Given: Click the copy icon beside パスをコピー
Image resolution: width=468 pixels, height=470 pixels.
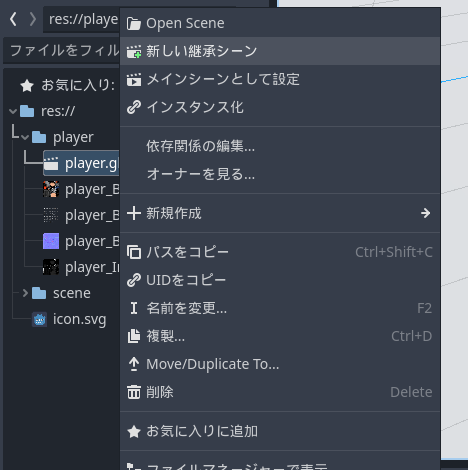Looking at the screenshot, I should 134,252.
